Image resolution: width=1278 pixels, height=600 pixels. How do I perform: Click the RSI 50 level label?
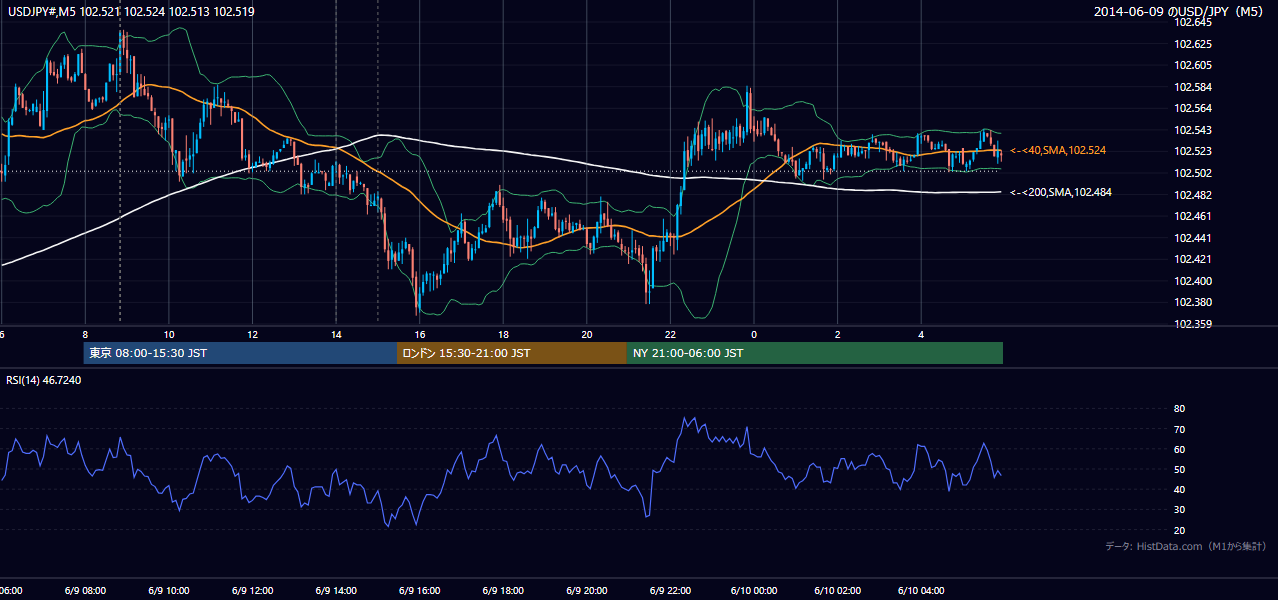click(x=1179, y=469)
